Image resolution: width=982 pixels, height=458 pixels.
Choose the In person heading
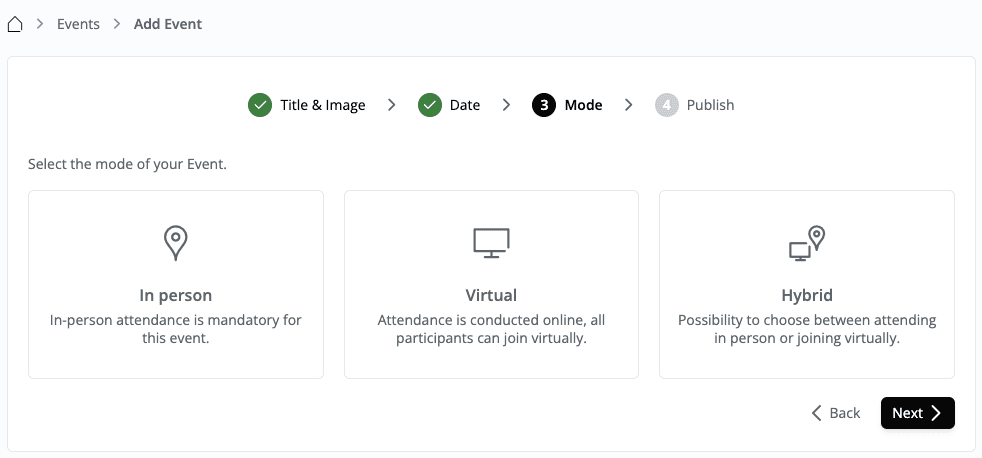176,296
